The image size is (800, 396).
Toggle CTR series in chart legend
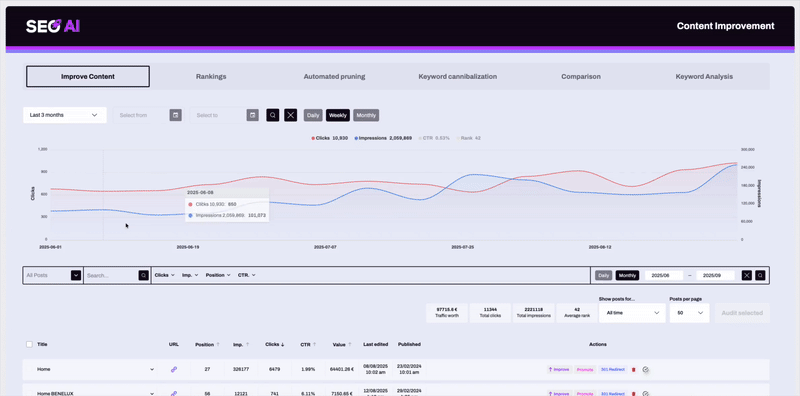pos(434,138)
